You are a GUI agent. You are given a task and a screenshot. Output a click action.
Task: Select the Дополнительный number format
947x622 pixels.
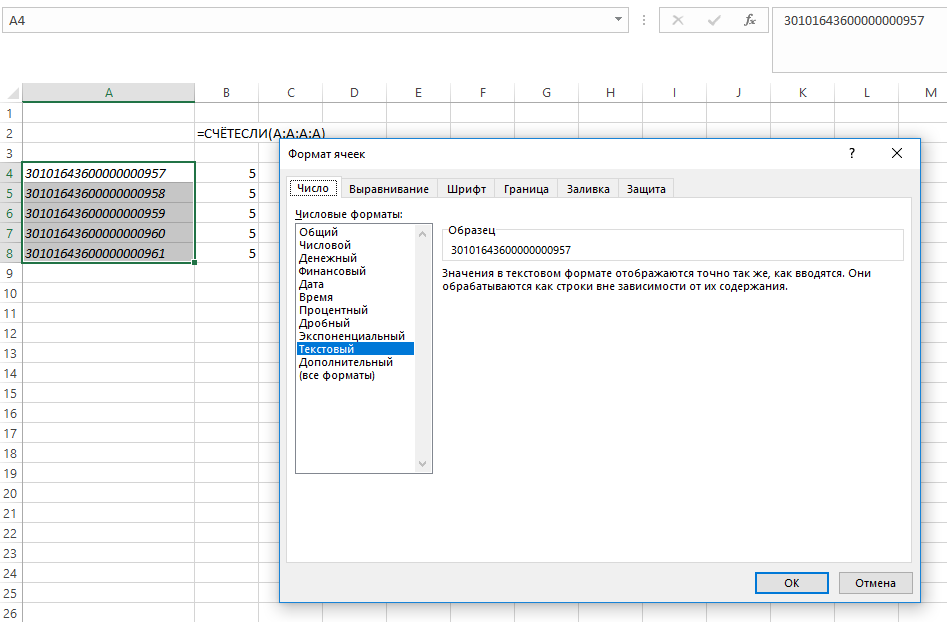(355, 362)
